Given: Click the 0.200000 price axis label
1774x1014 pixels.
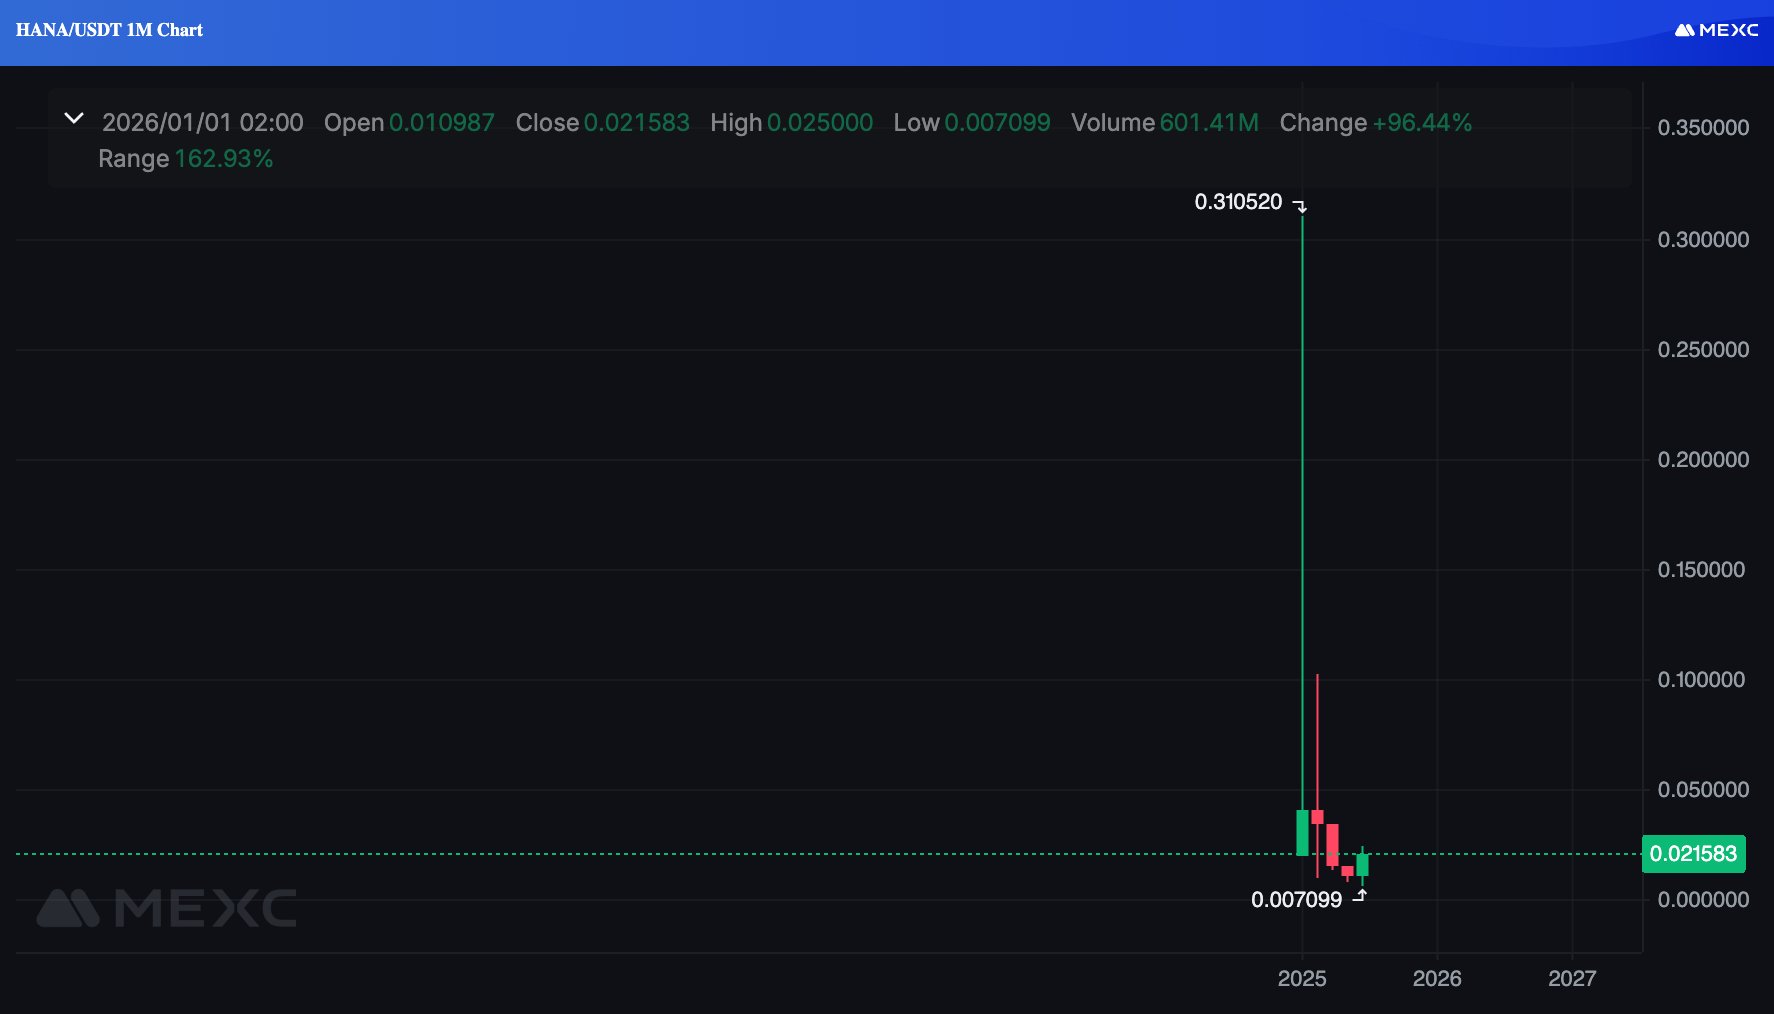Looking at the screenshot, I should click(1703, 460).
